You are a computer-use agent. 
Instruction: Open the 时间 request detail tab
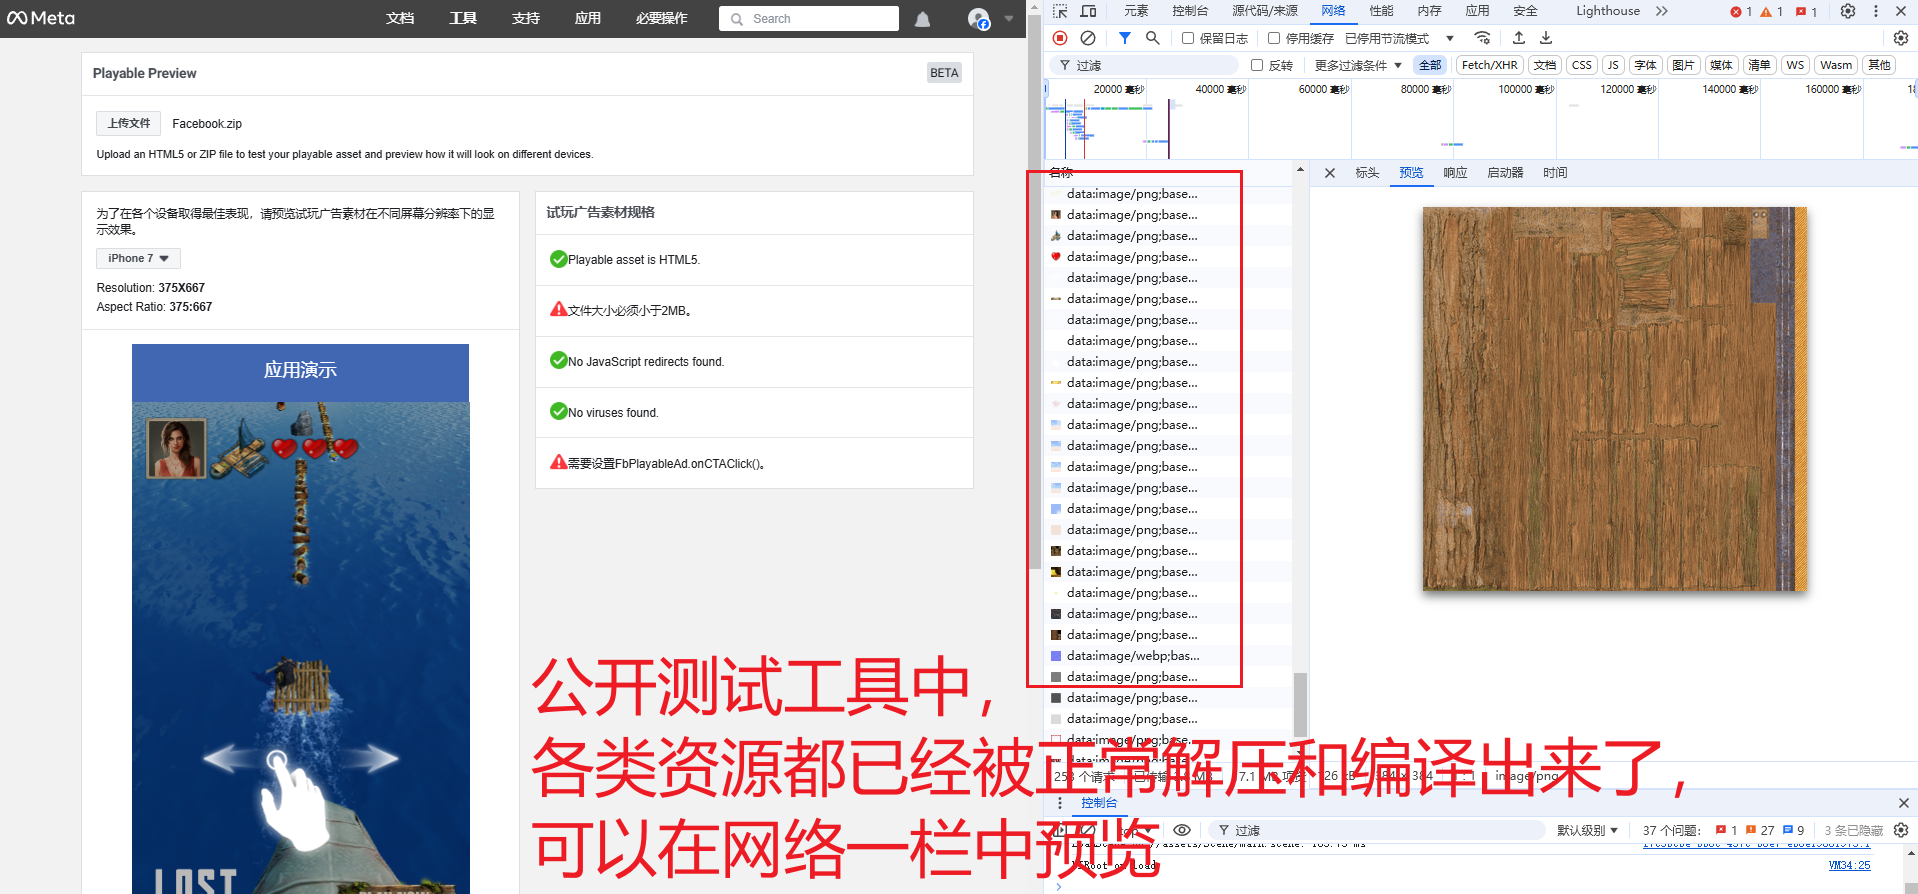[1555, 173]
